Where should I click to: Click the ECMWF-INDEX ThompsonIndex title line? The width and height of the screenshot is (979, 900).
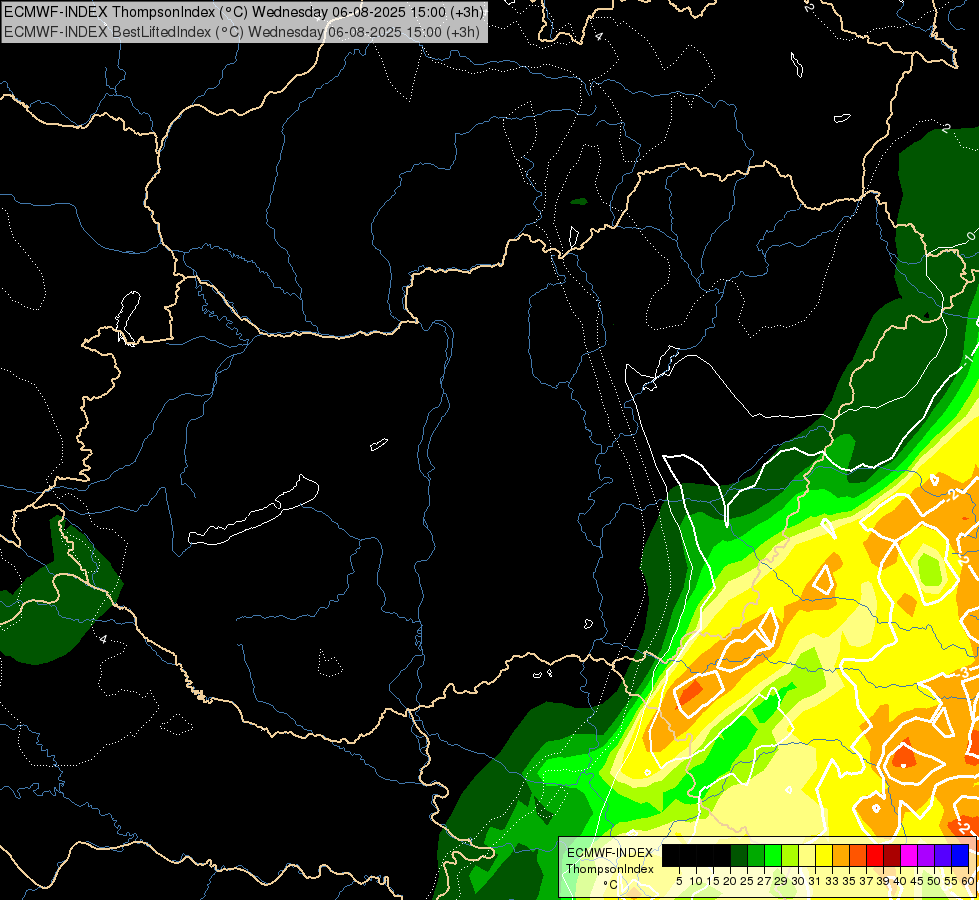(x=244, y=12)
